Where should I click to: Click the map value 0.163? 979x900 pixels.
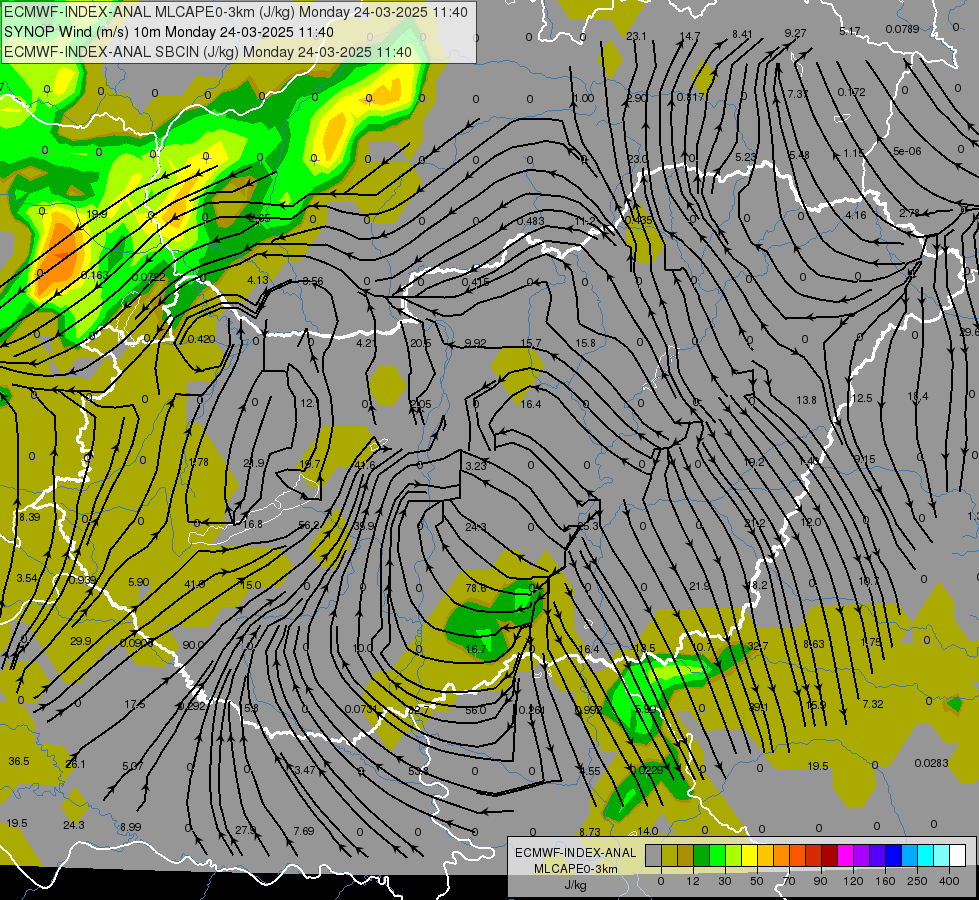click(x=95, y=275)
